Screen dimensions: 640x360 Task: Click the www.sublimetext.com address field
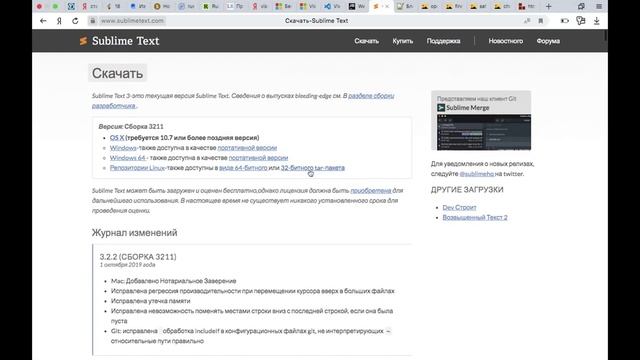coord(132,21)
